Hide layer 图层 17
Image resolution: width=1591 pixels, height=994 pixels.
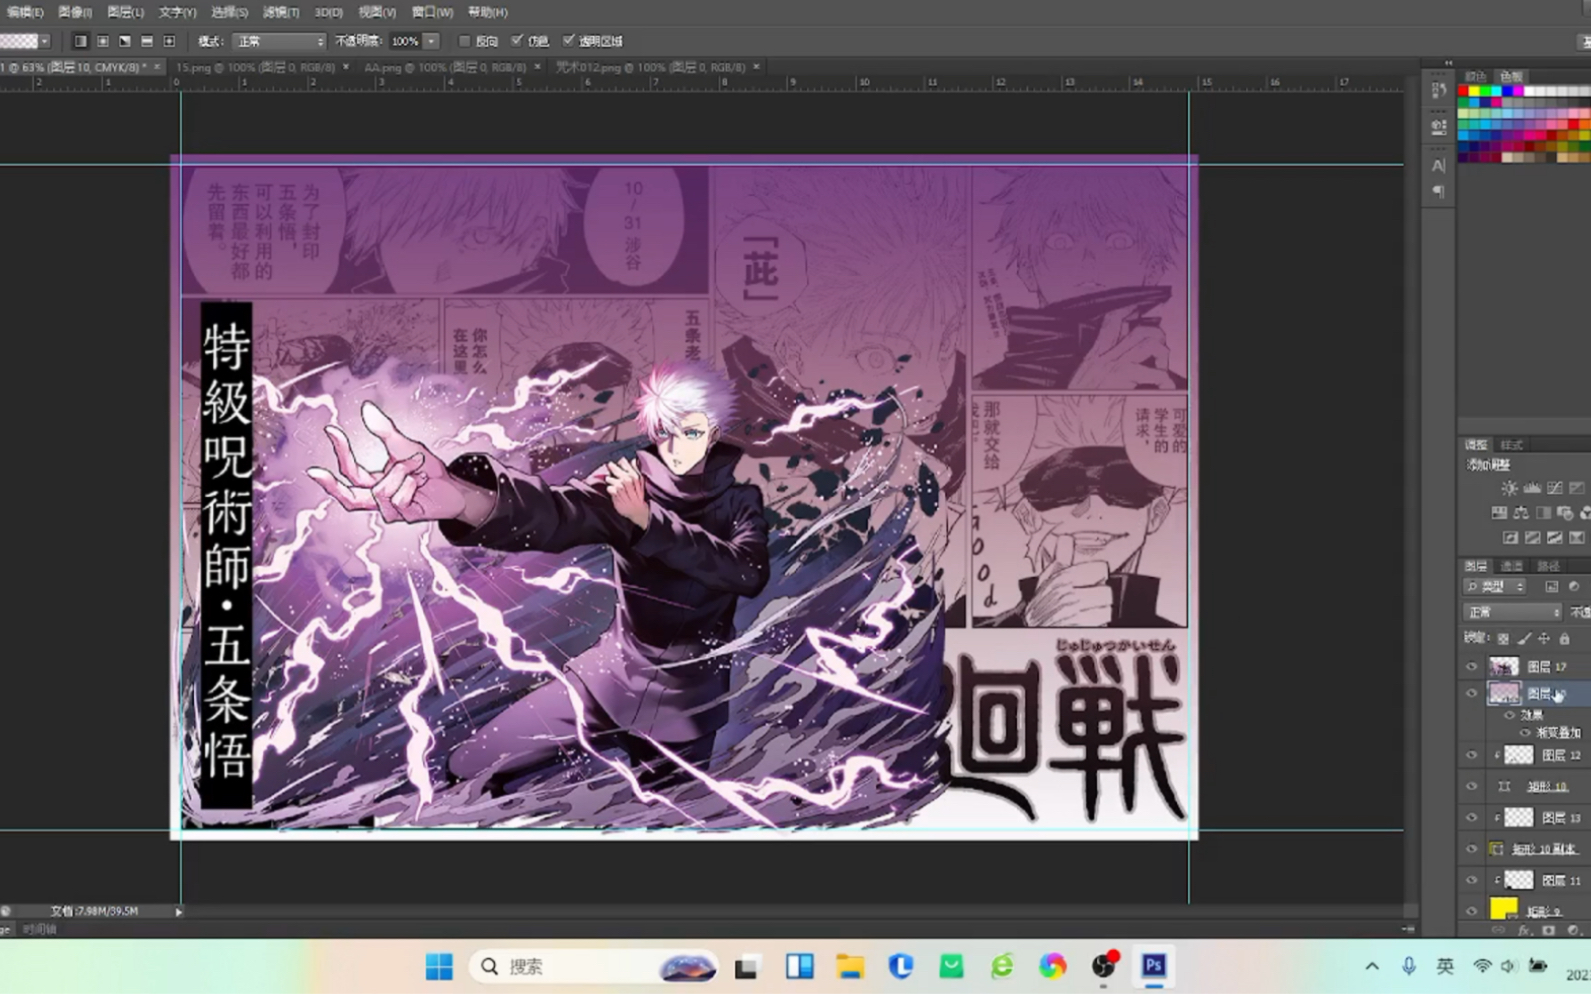click(1471, 667)
